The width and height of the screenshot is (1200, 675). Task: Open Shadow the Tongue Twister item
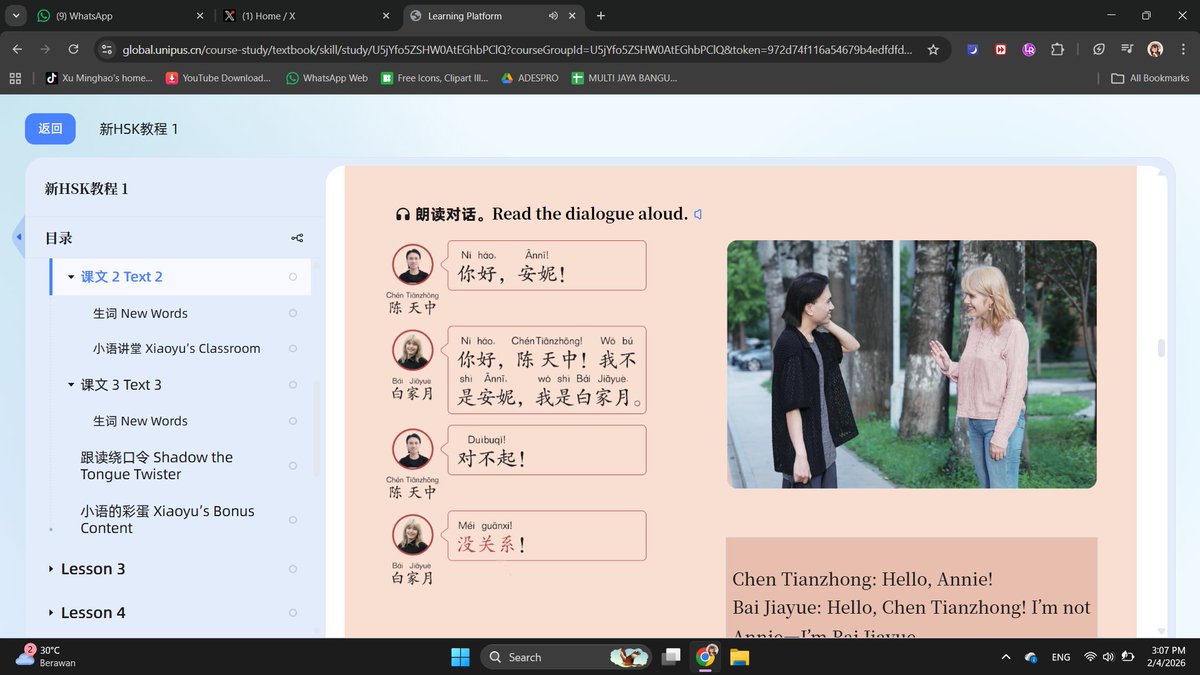pos(157,466)
